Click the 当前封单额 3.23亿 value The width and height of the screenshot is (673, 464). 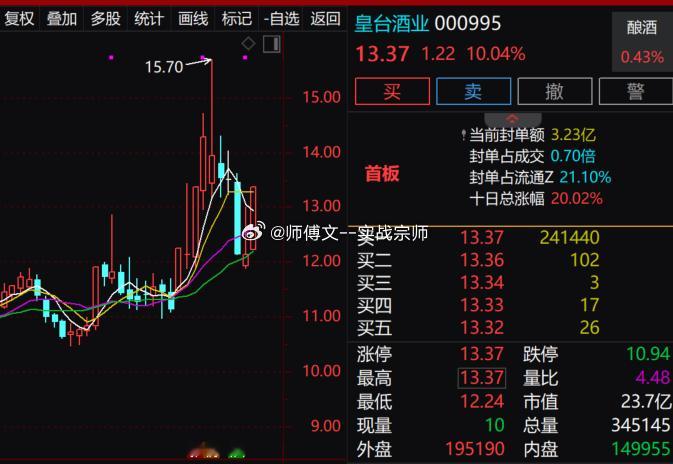pos(573,135)
